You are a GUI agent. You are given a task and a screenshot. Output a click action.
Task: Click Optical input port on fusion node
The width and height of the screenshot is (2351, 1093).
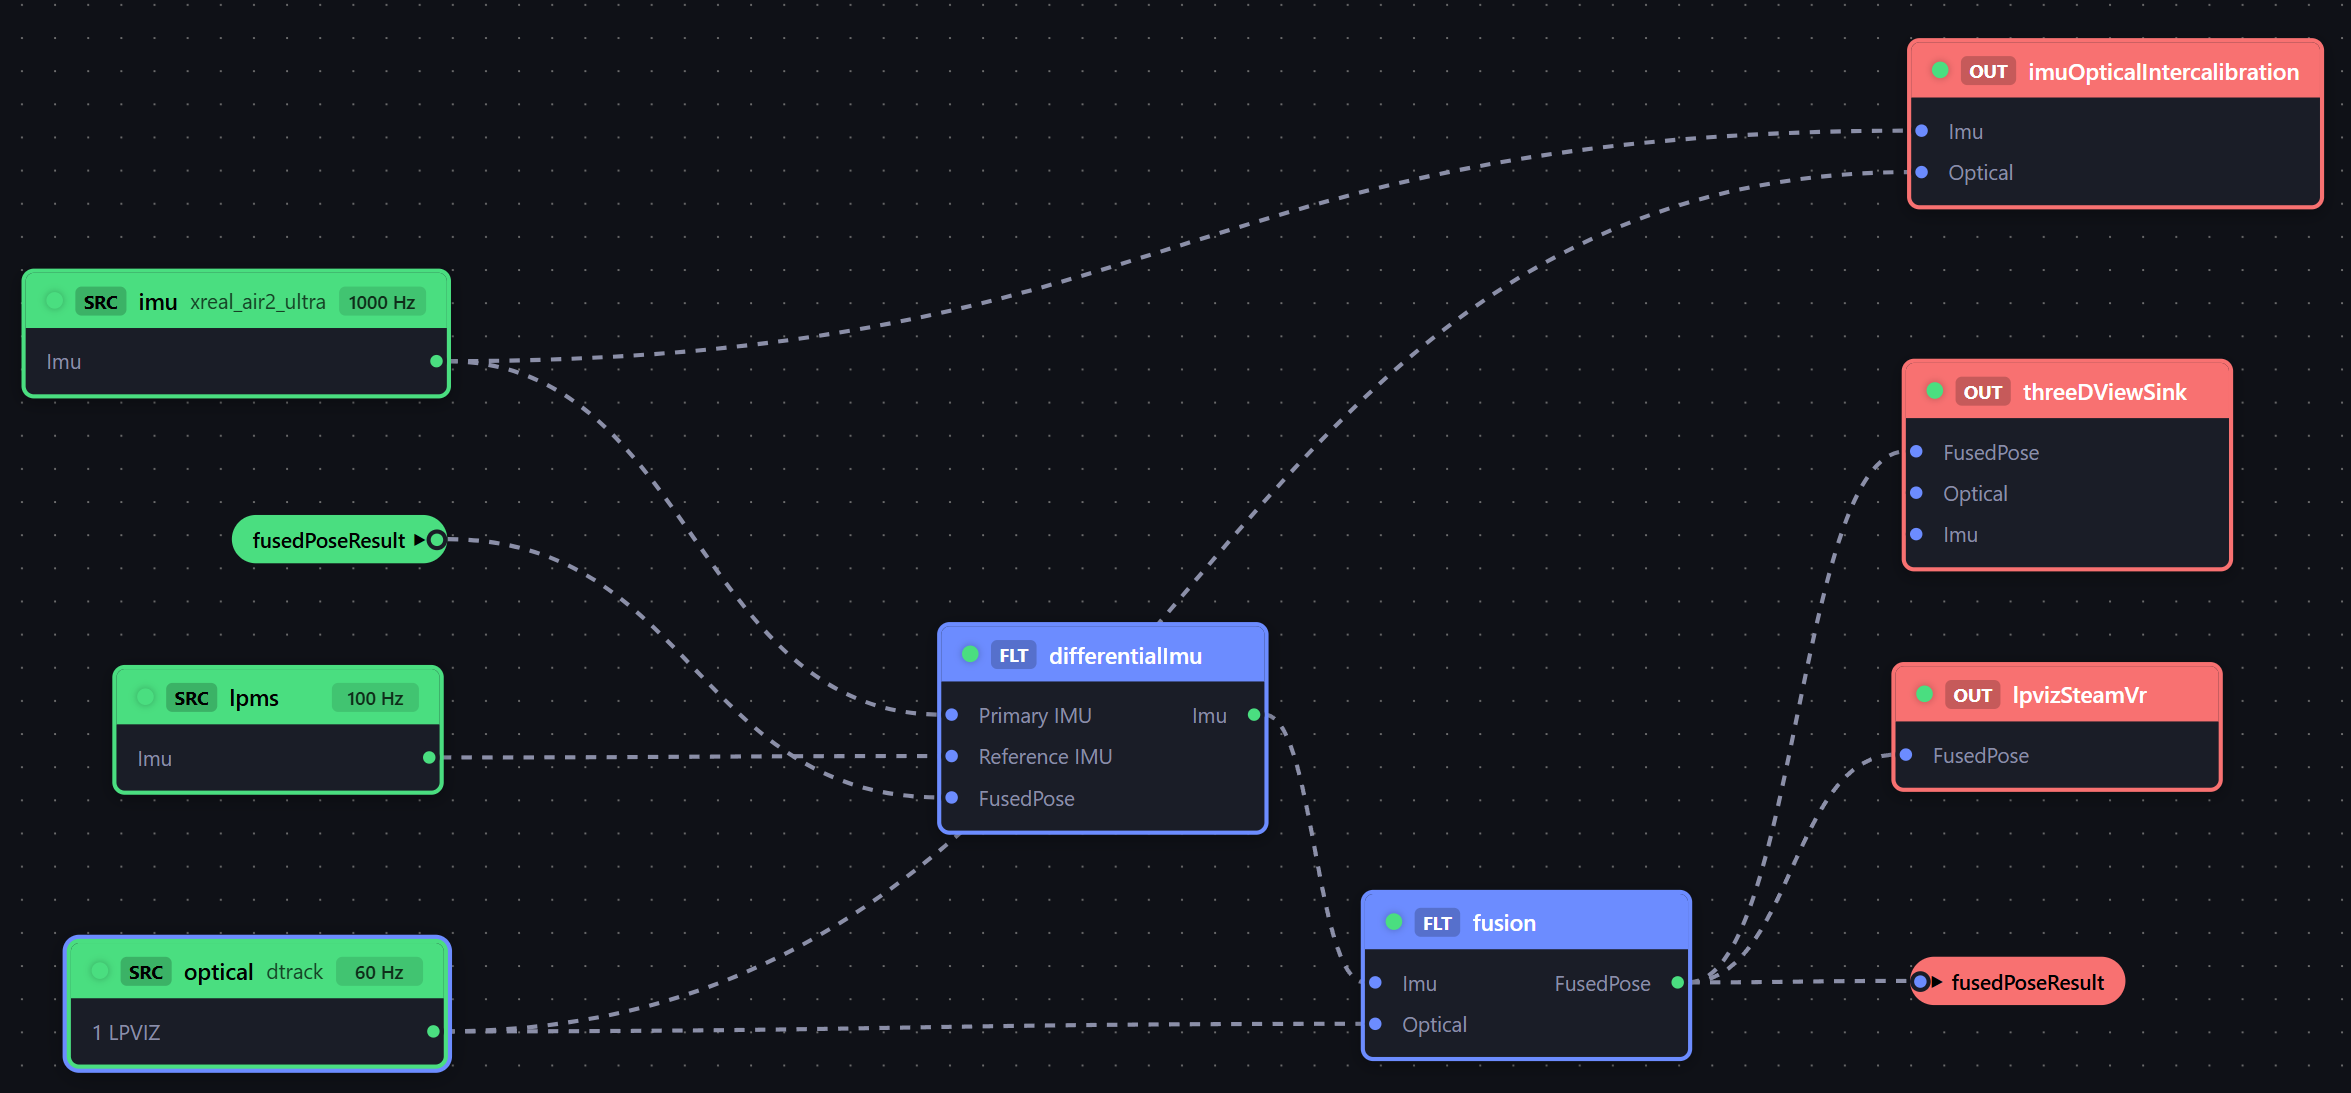pyautogui.click(x=1376, y=1024)
